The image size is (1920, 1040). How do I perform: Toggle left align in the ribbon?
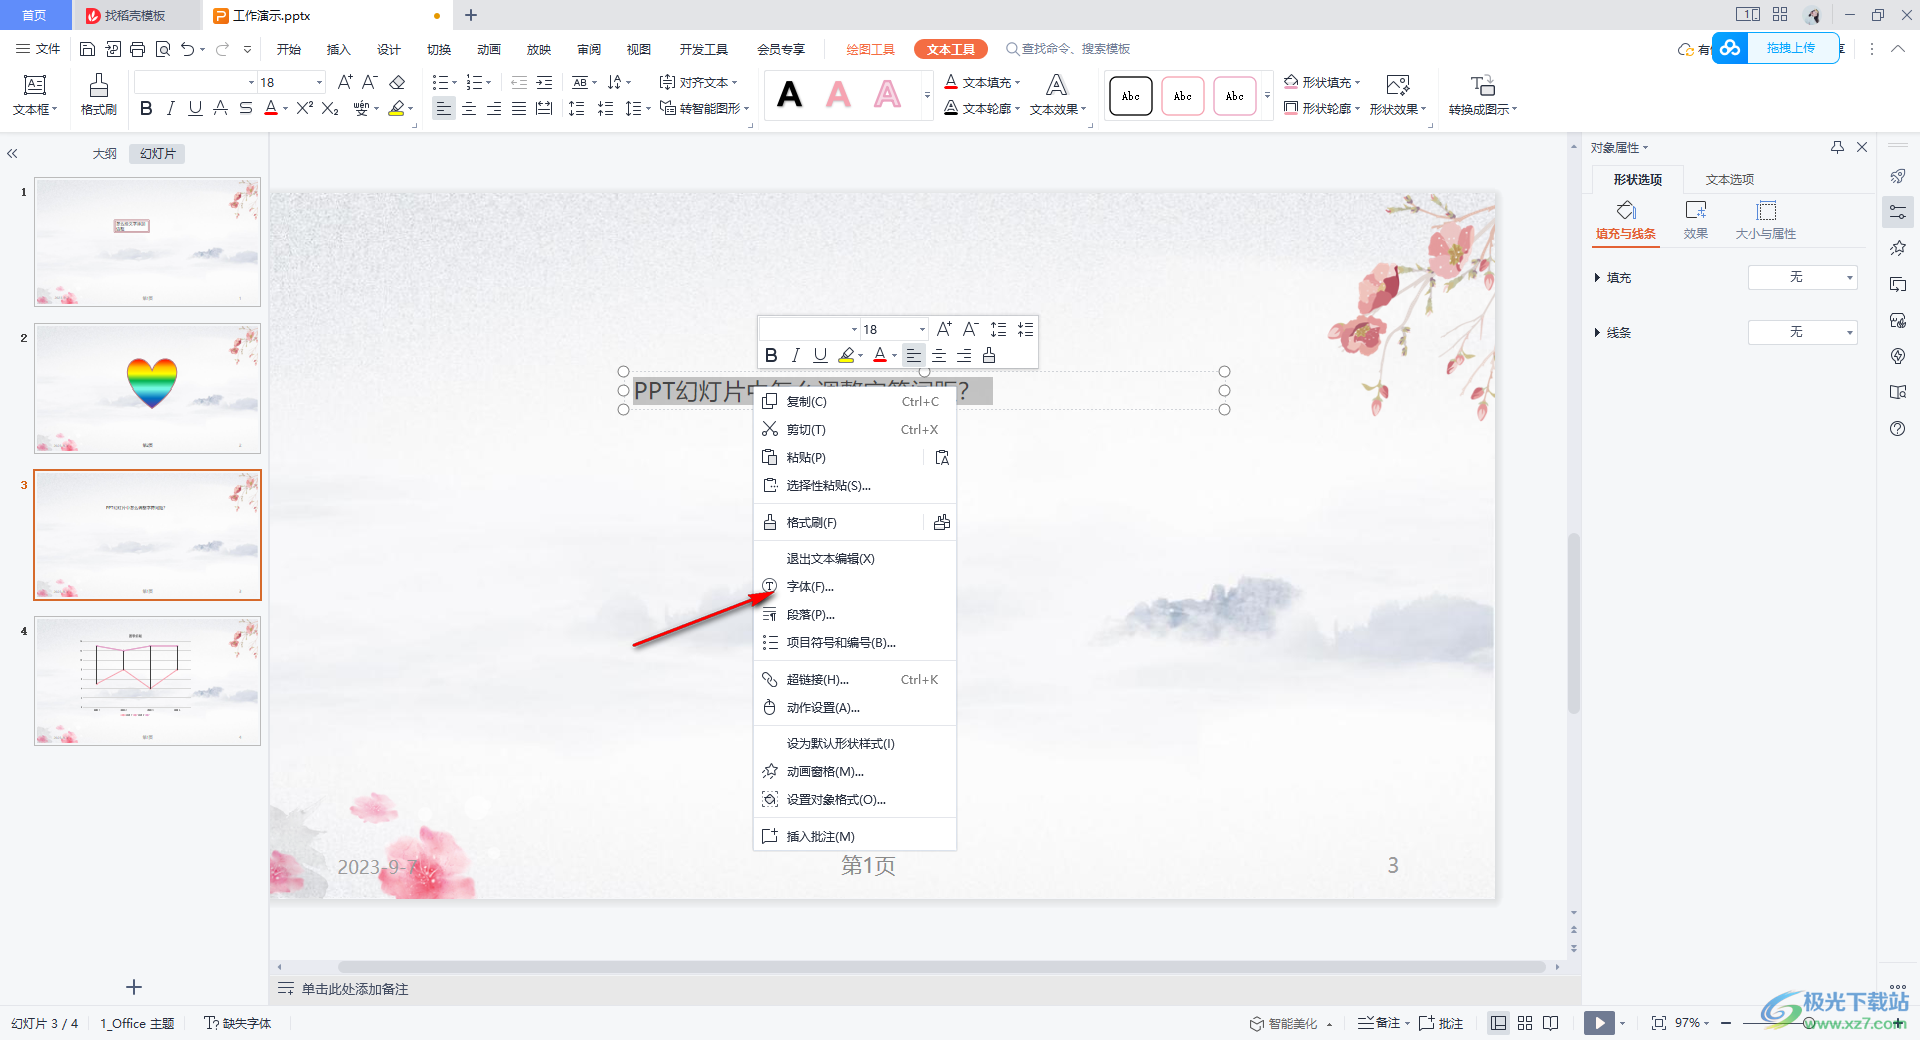point(444,108)
